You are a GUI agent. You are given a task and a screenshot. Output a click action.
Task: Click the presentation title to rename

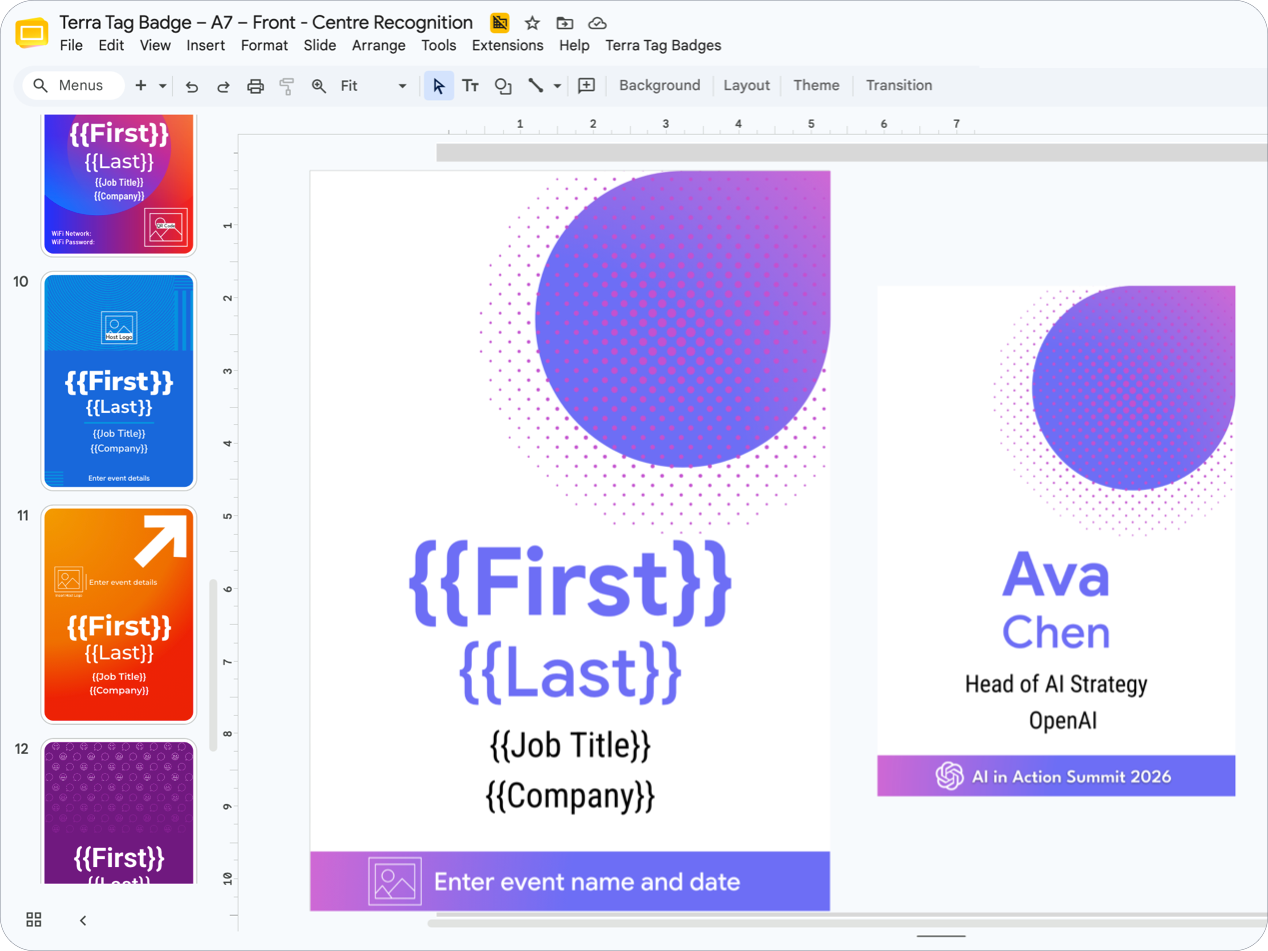click(x=266, y=23)
